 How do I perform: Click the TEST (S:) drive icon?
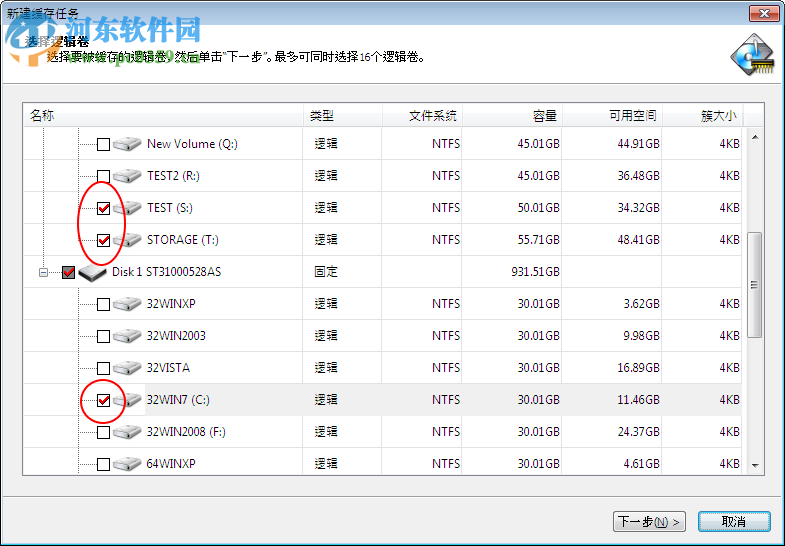tap(127, 208)
